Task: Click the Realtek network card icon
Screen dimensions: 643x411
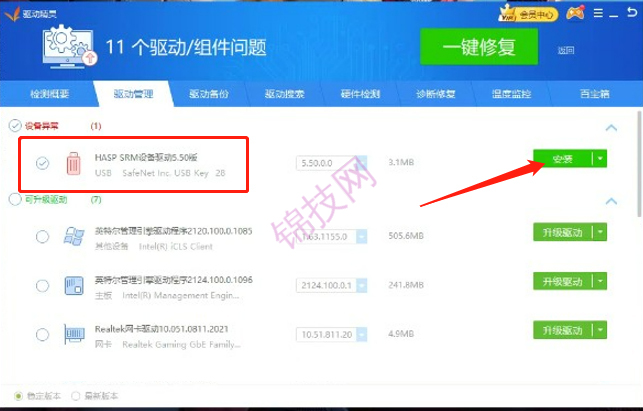Action: pyautogui.click(x=74, y=334)
